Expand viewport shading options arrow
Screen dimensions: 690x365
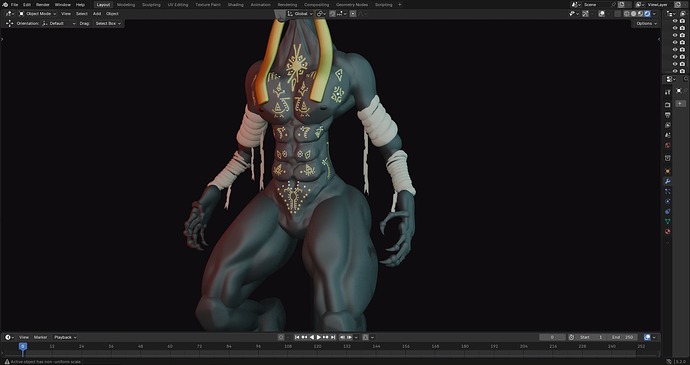click(x=654, y=14)
